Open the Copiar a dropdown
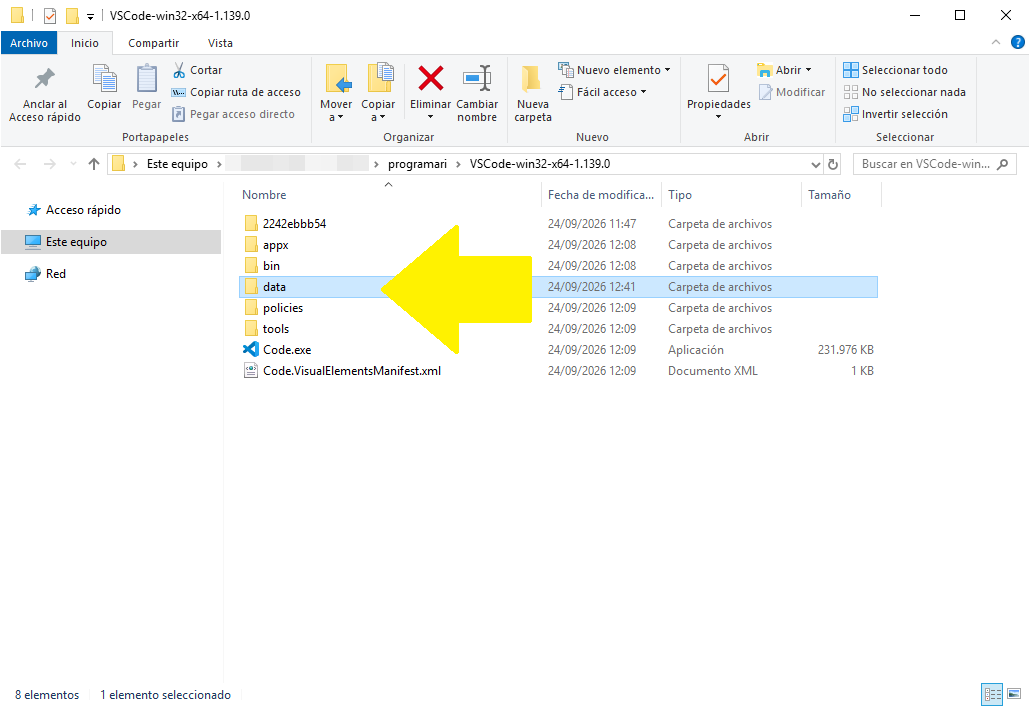 (x=378, y=110)
